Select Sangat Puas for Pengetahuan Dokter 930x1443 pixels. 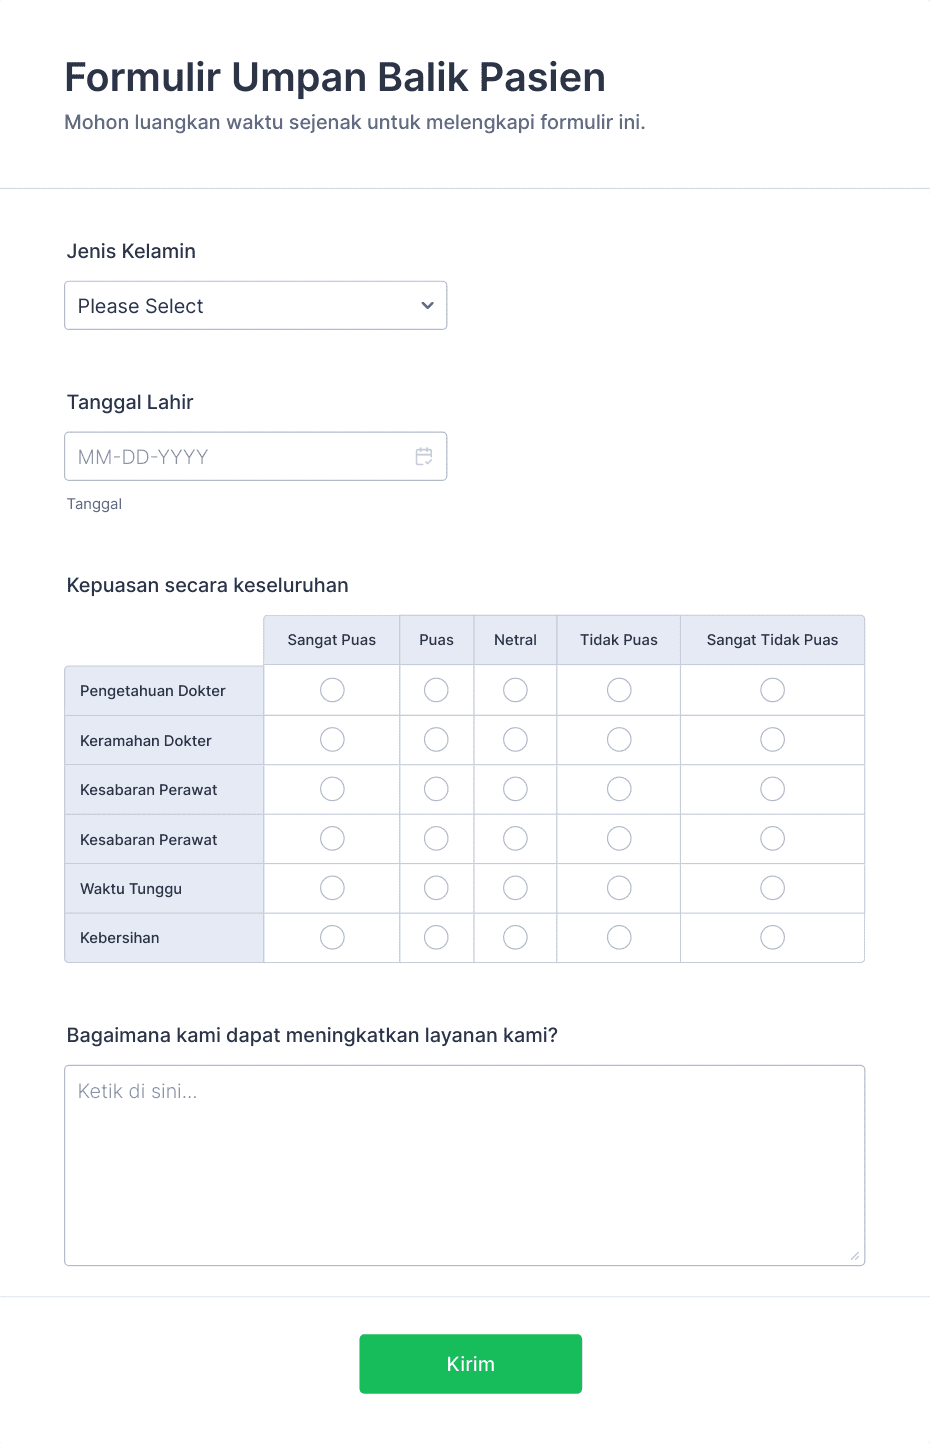pyautogui.click(x=332, y=690)
